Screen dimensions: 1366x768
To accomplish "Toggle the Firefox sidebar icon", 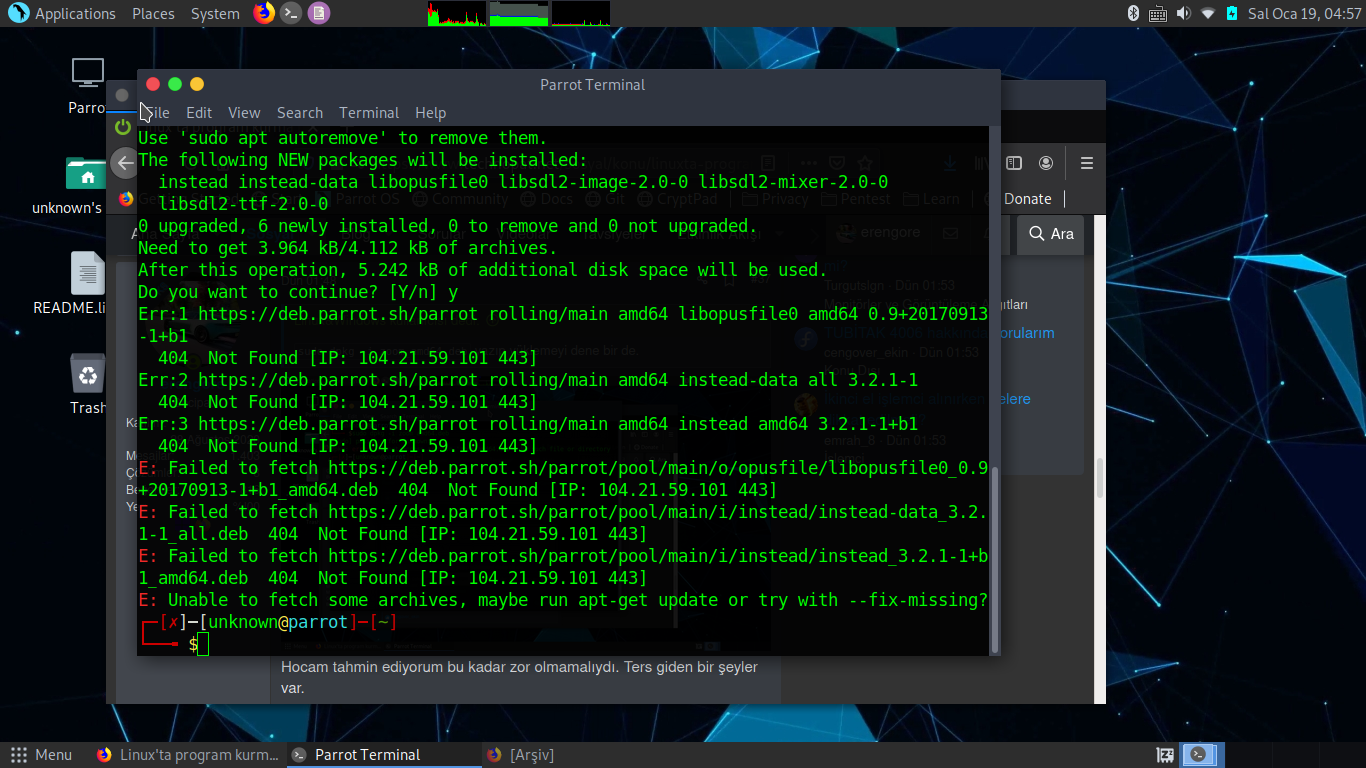I will point(1014,163).
